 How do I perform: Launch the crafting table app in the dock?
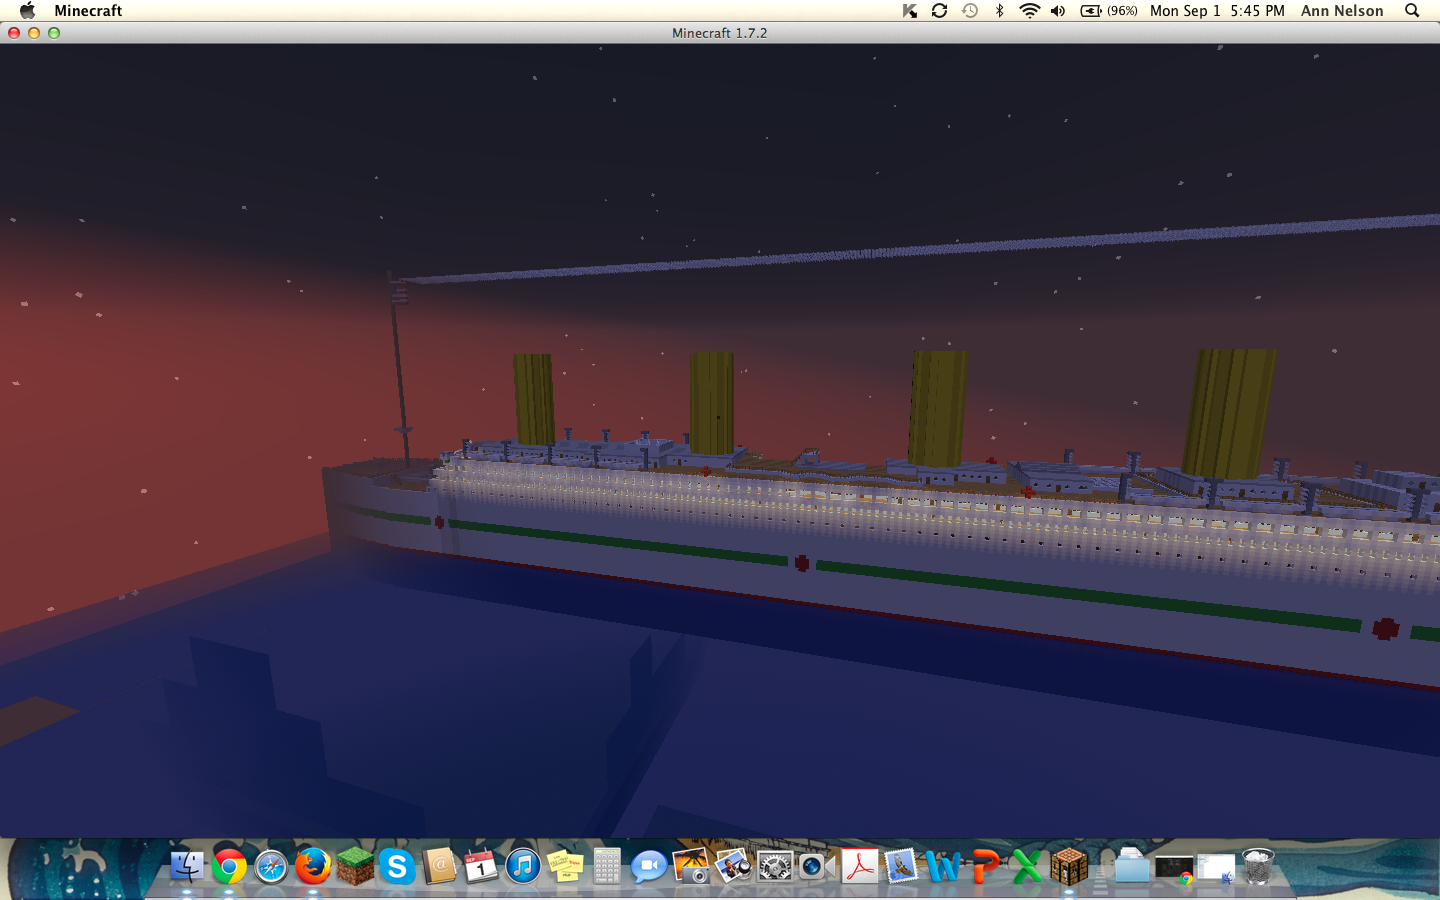point(1069,866)
